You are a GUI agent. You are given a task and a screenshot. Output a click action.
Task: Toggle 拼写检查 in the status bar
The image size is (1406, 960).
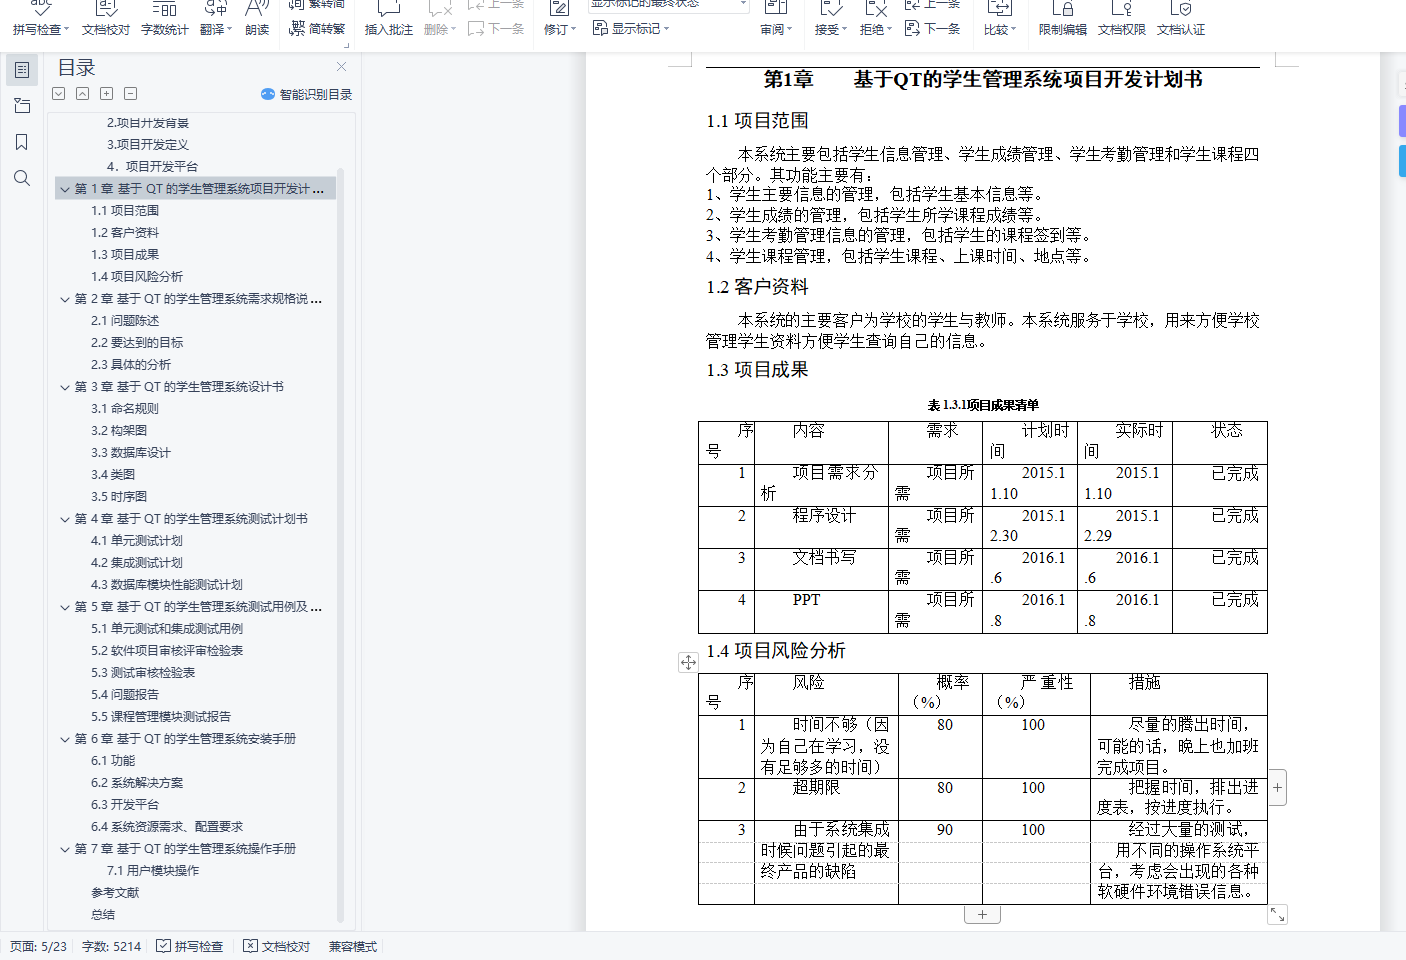[x=189, y=946]
